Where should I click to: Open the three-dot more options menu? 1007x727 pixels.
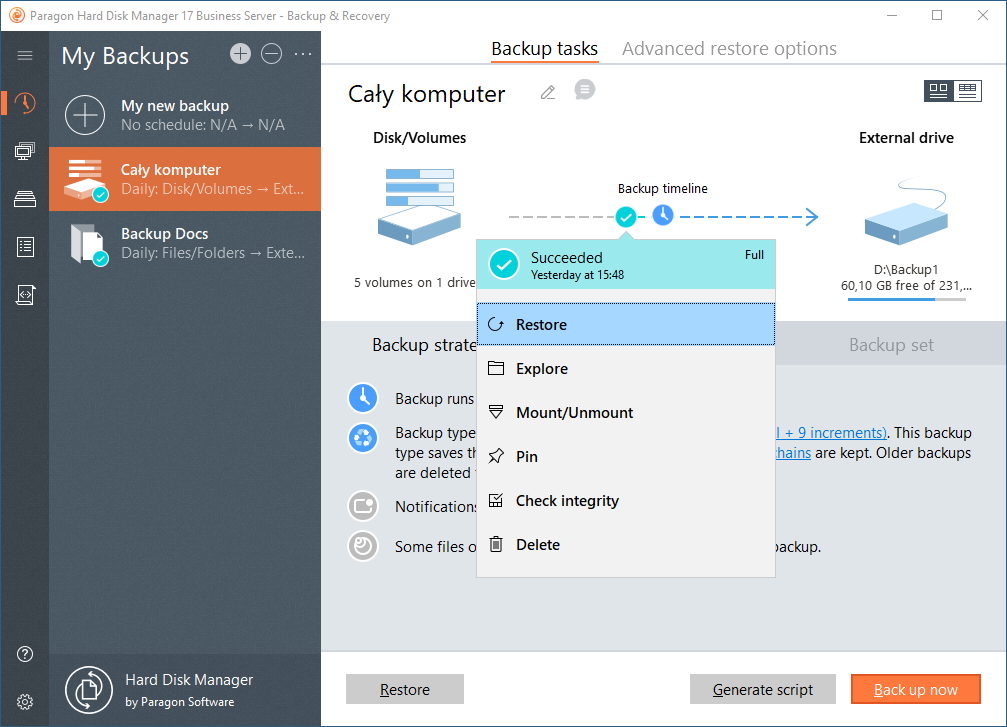tap(302, 55)
